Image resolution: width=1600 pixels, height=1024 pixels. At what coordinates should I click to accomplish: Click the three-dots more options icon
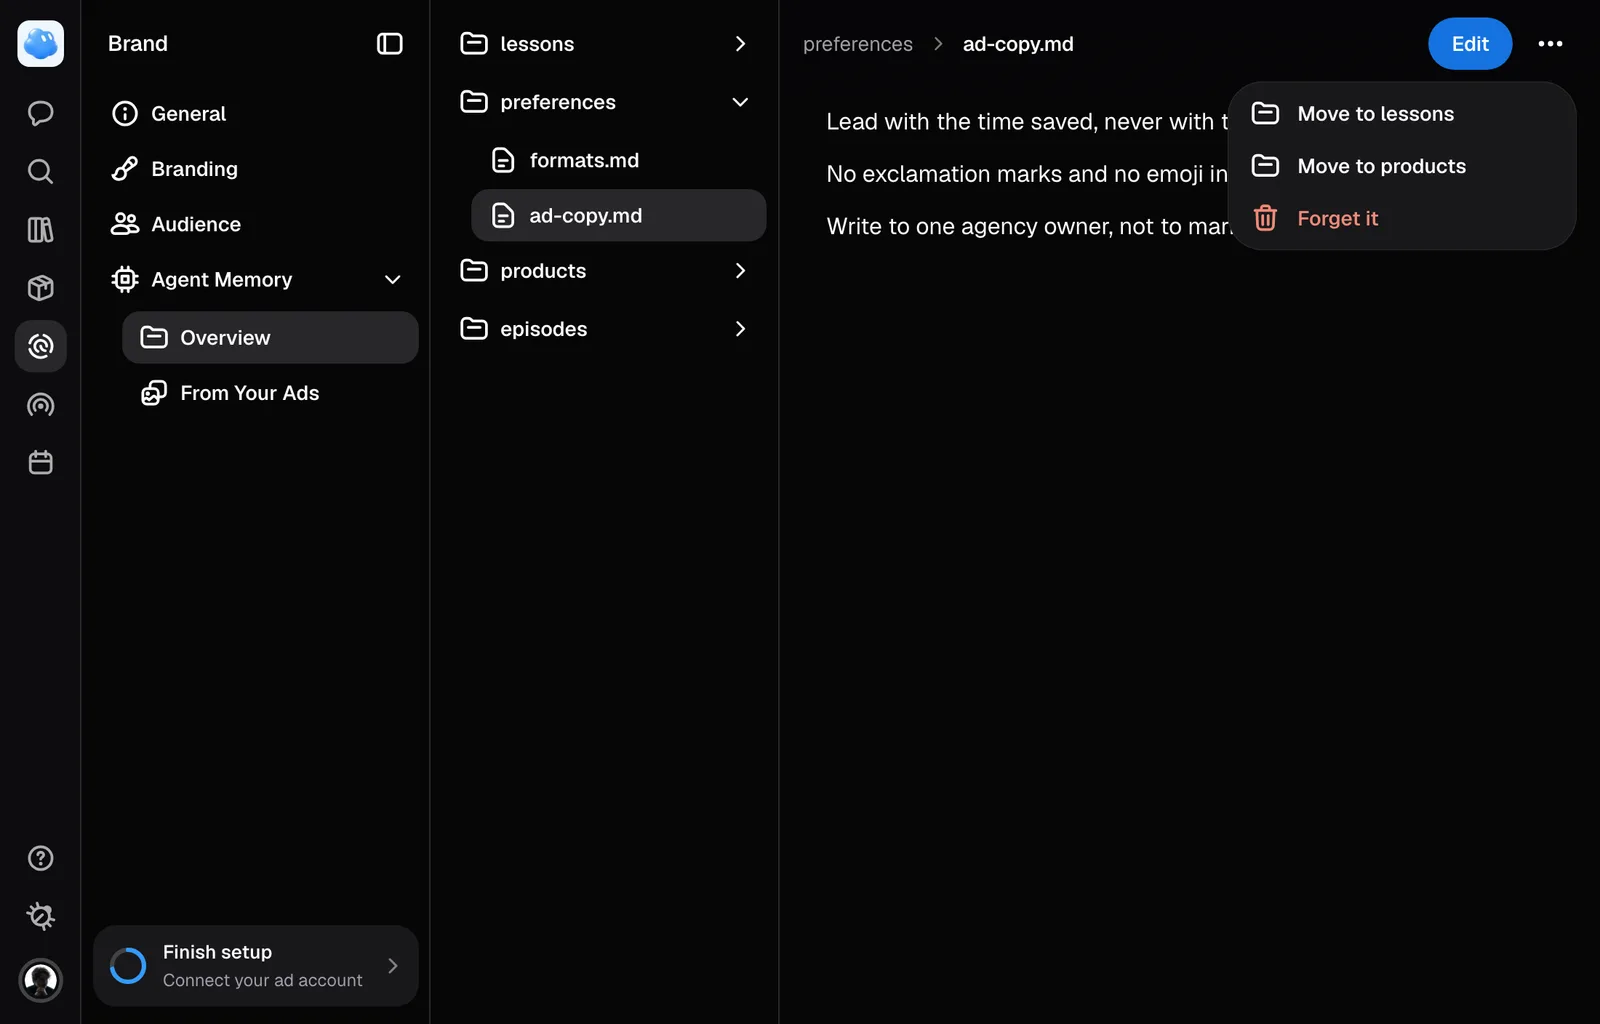click(x=1550, y=43)
